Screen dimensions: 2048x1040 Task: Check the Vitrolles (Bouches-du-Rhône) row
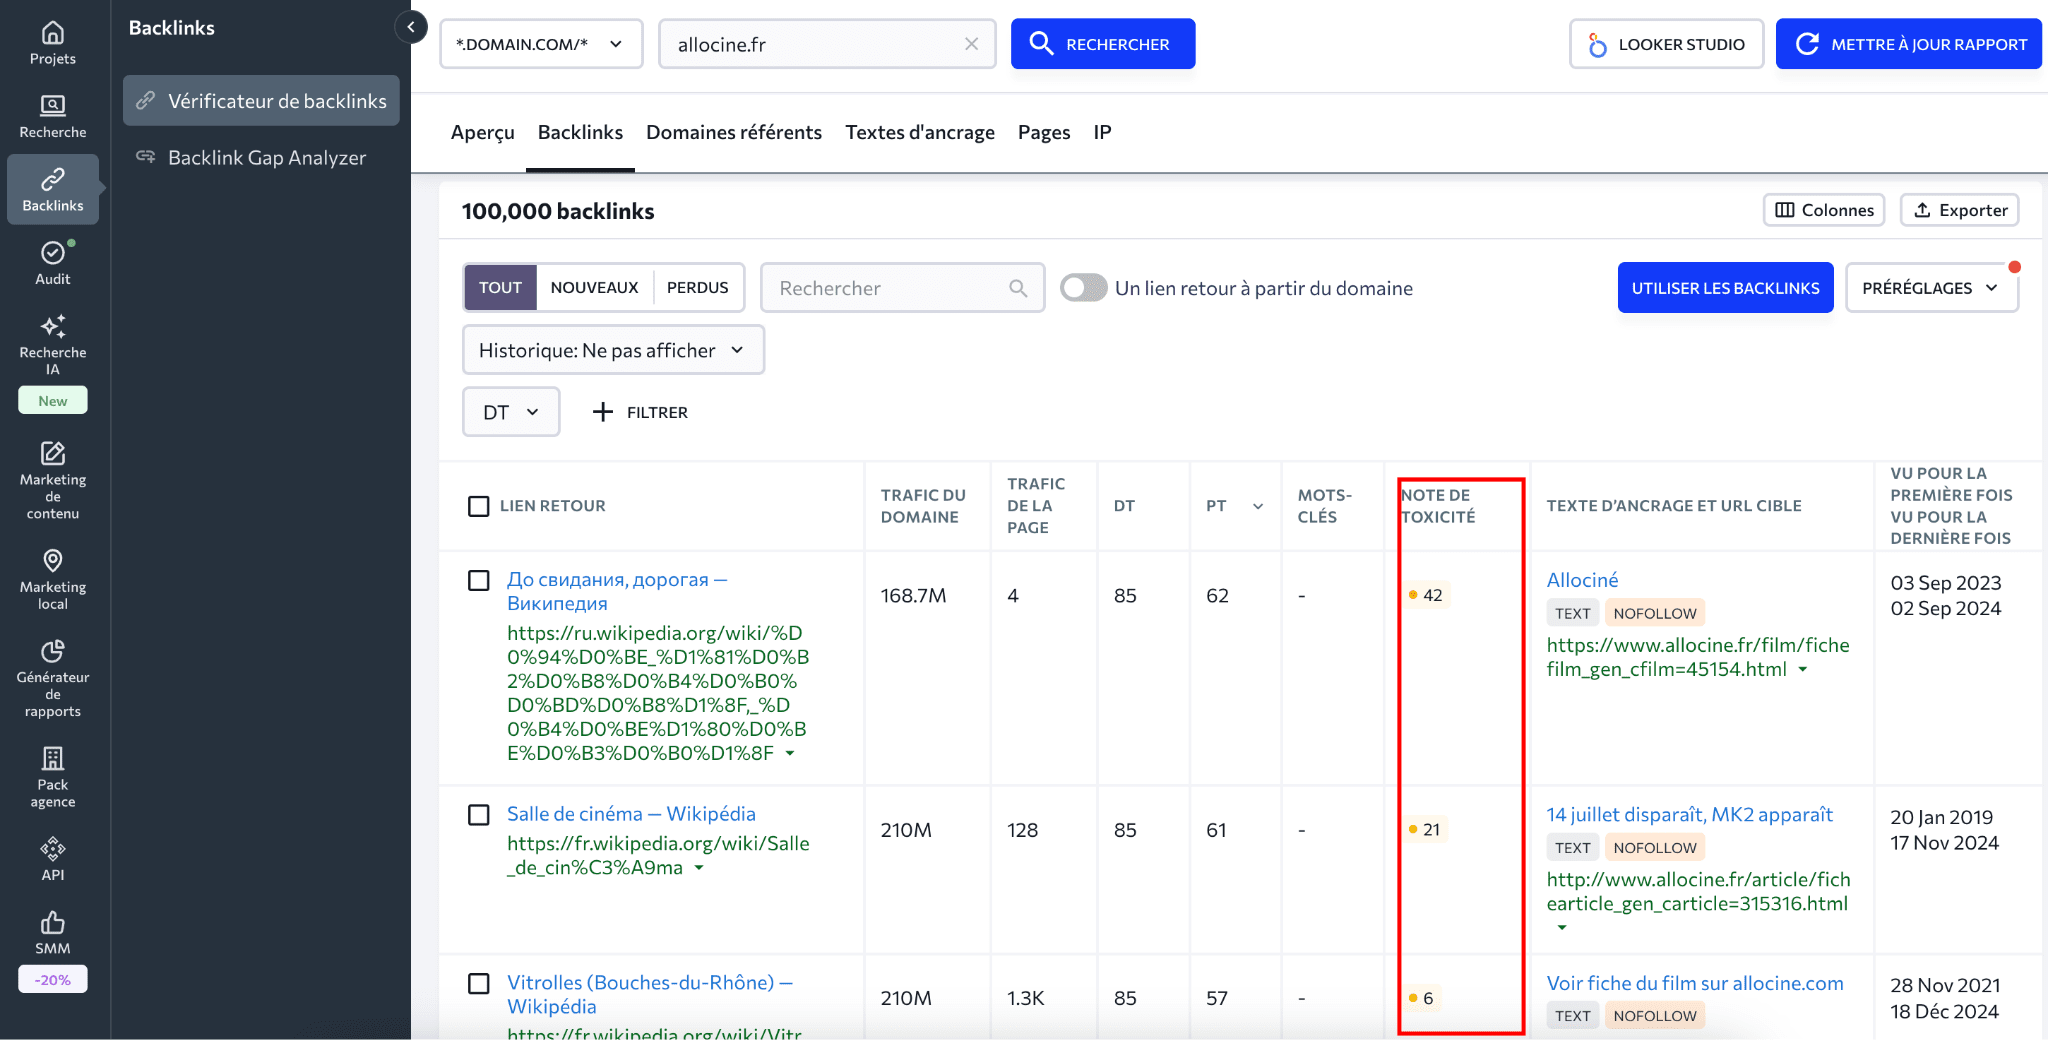pyautogui.click(x=479, y=983)
